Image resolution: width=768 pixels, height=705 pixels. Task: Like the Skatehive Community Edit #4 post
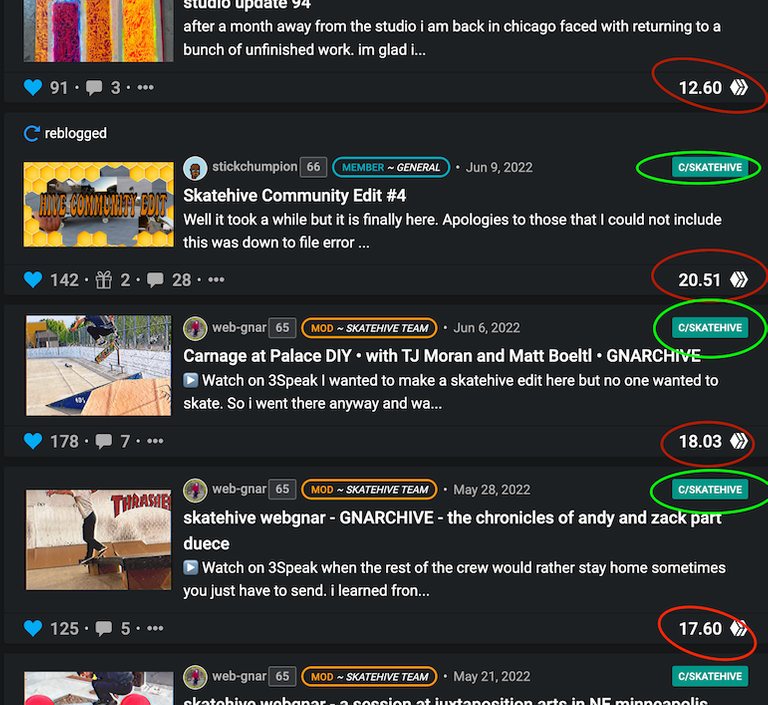[33, 280]
